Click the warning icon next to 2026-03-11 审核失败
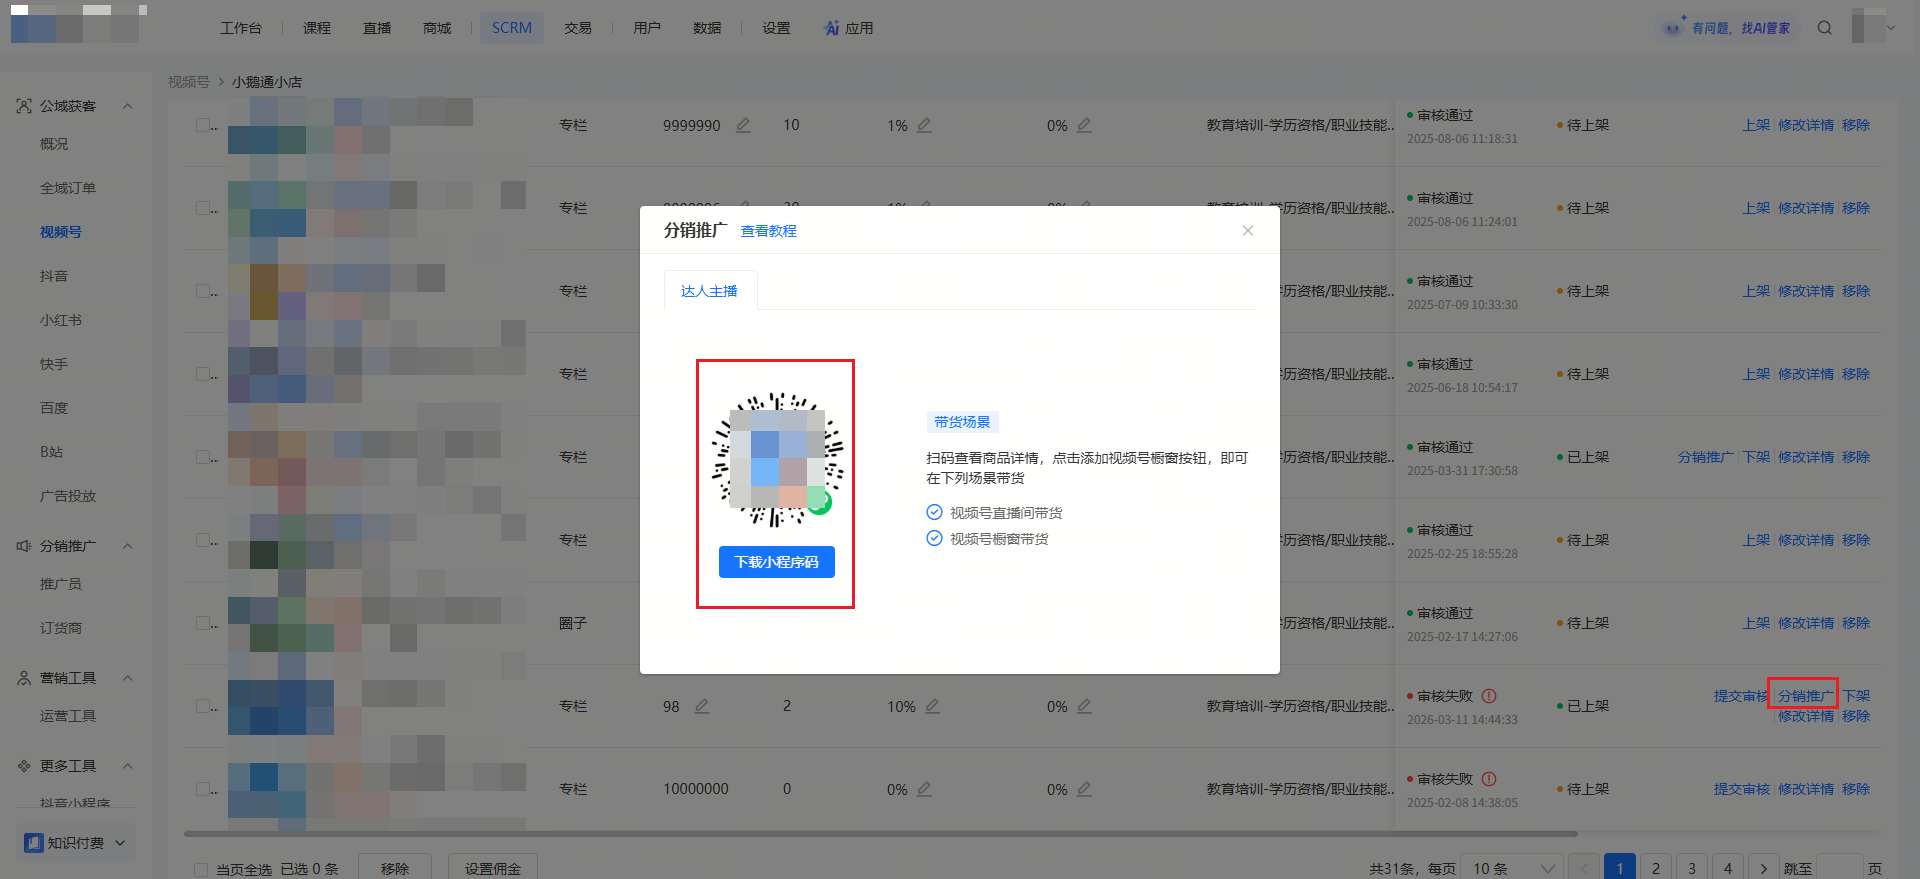The image size is (1920, 879). coord(1489,696)
